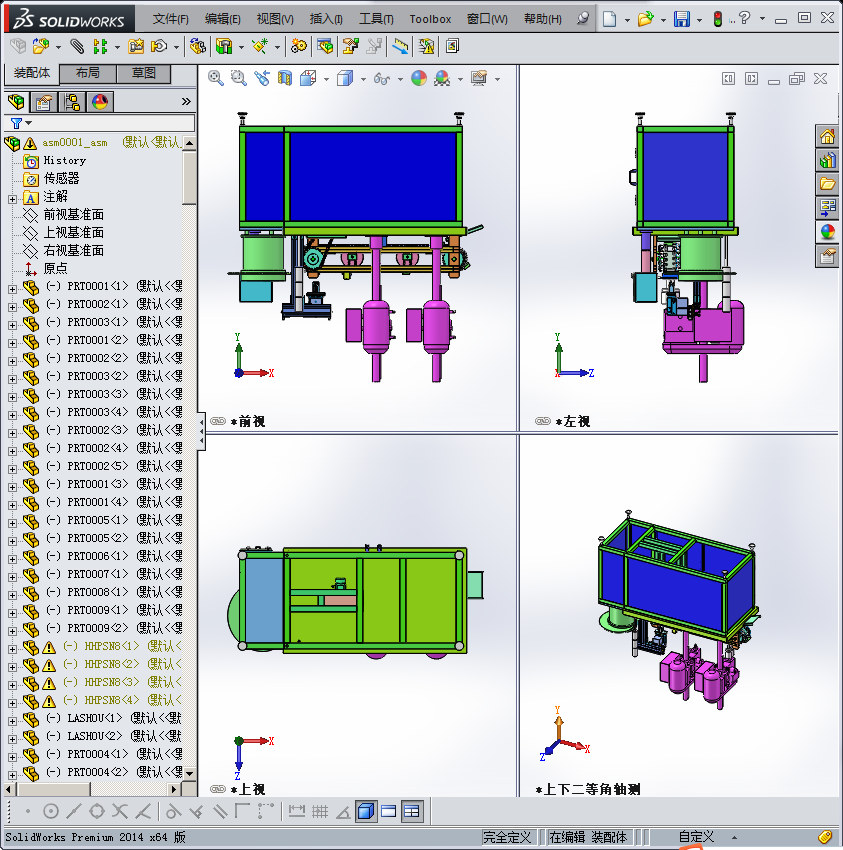The image size is (843, 850).
Task: Select the Zoom to Fit tool
Action: pyautogui.click(x=215, y=77)
